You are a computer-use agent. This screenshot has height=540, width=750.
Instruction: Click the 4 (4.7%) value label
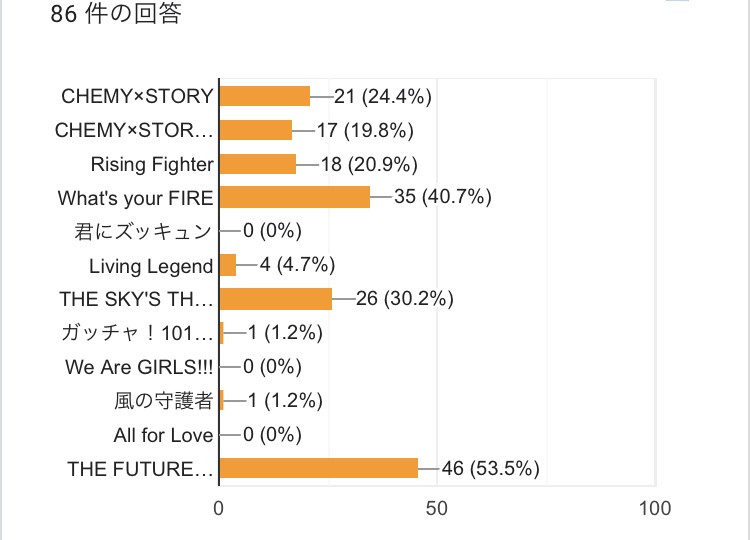297,265
